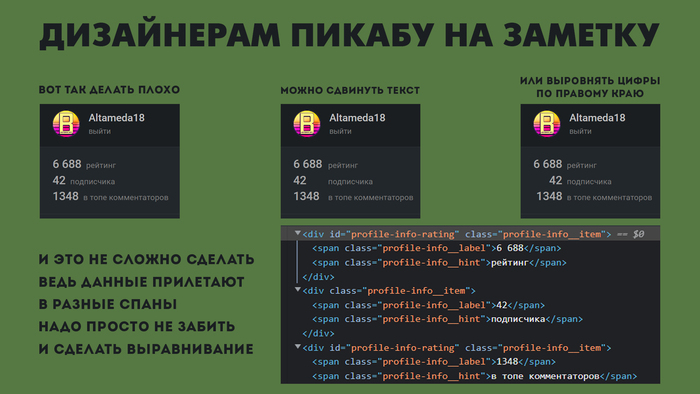Click the avatar in the middle profile card
This screenshot has width=700, height=394.
[x=307, y=124]
